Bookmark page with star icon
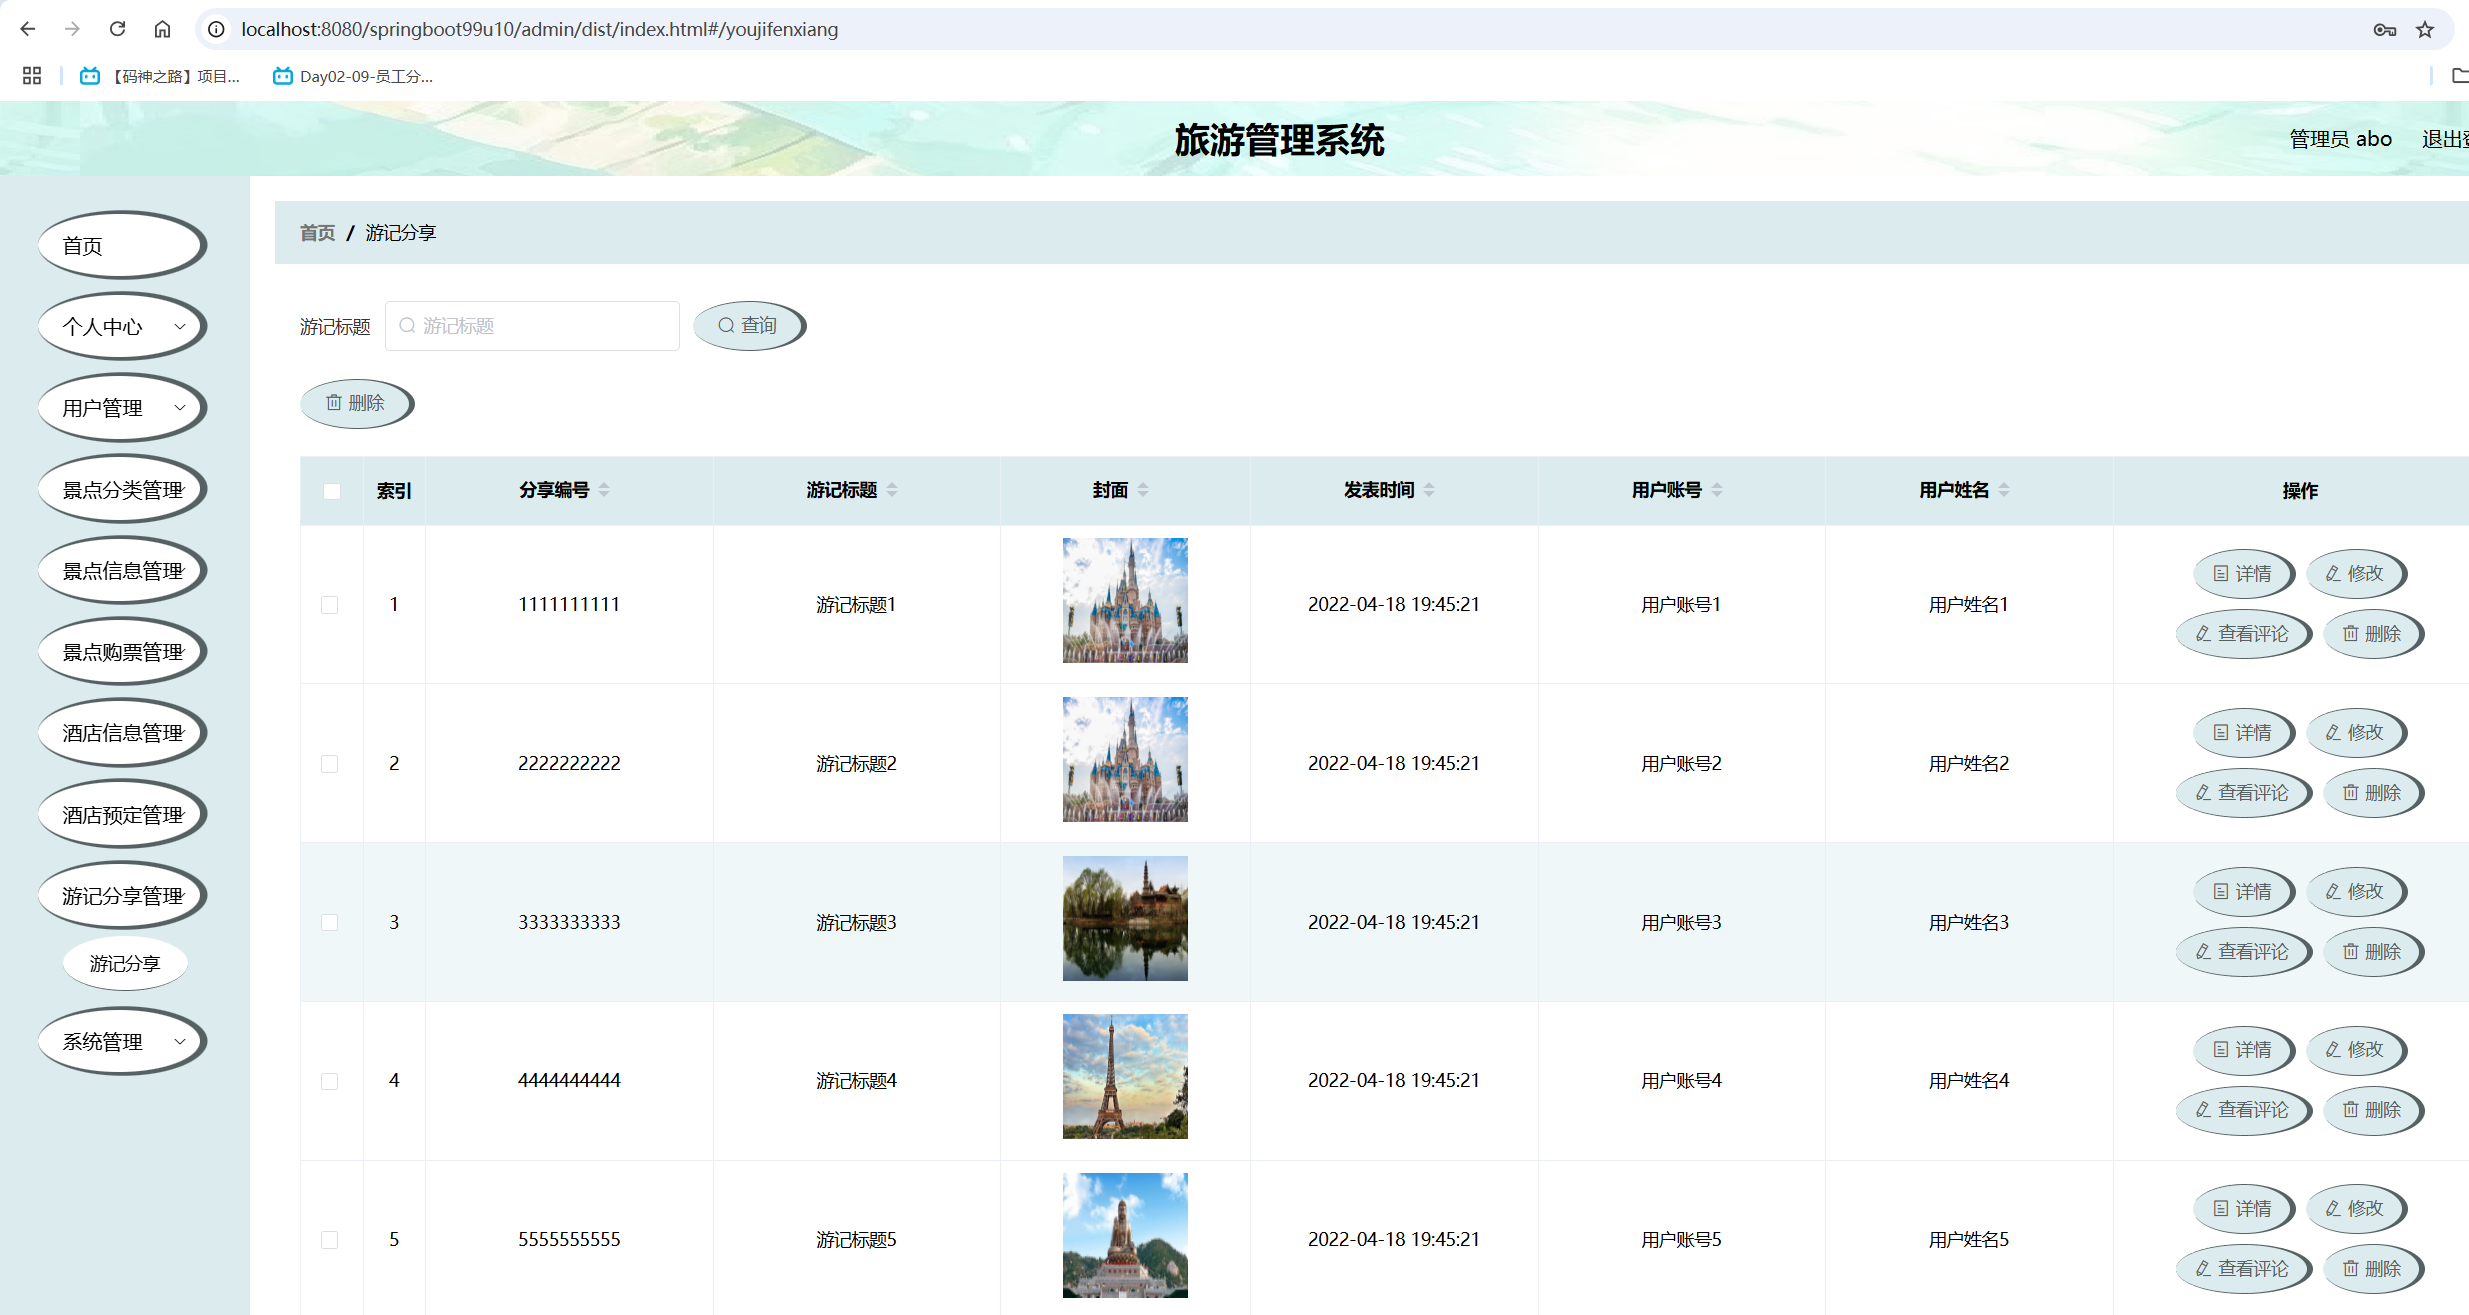This screenshot has width=2469, height=1315. (2425, 29)
